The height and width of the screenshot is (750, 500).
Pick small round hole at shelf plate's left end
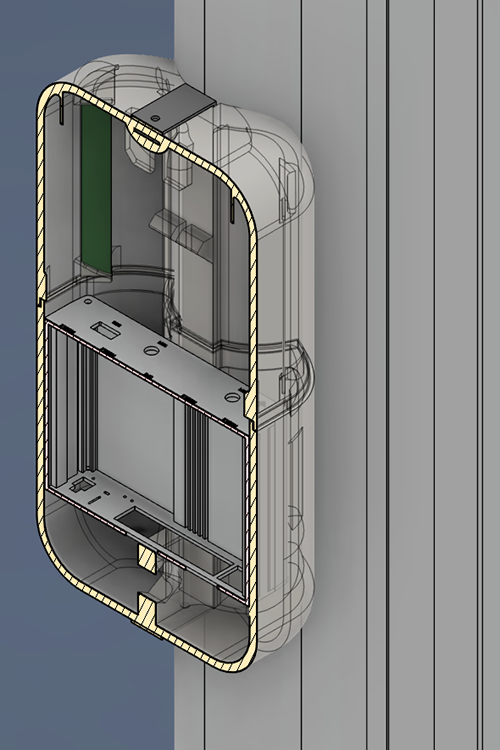pos(88,302)
